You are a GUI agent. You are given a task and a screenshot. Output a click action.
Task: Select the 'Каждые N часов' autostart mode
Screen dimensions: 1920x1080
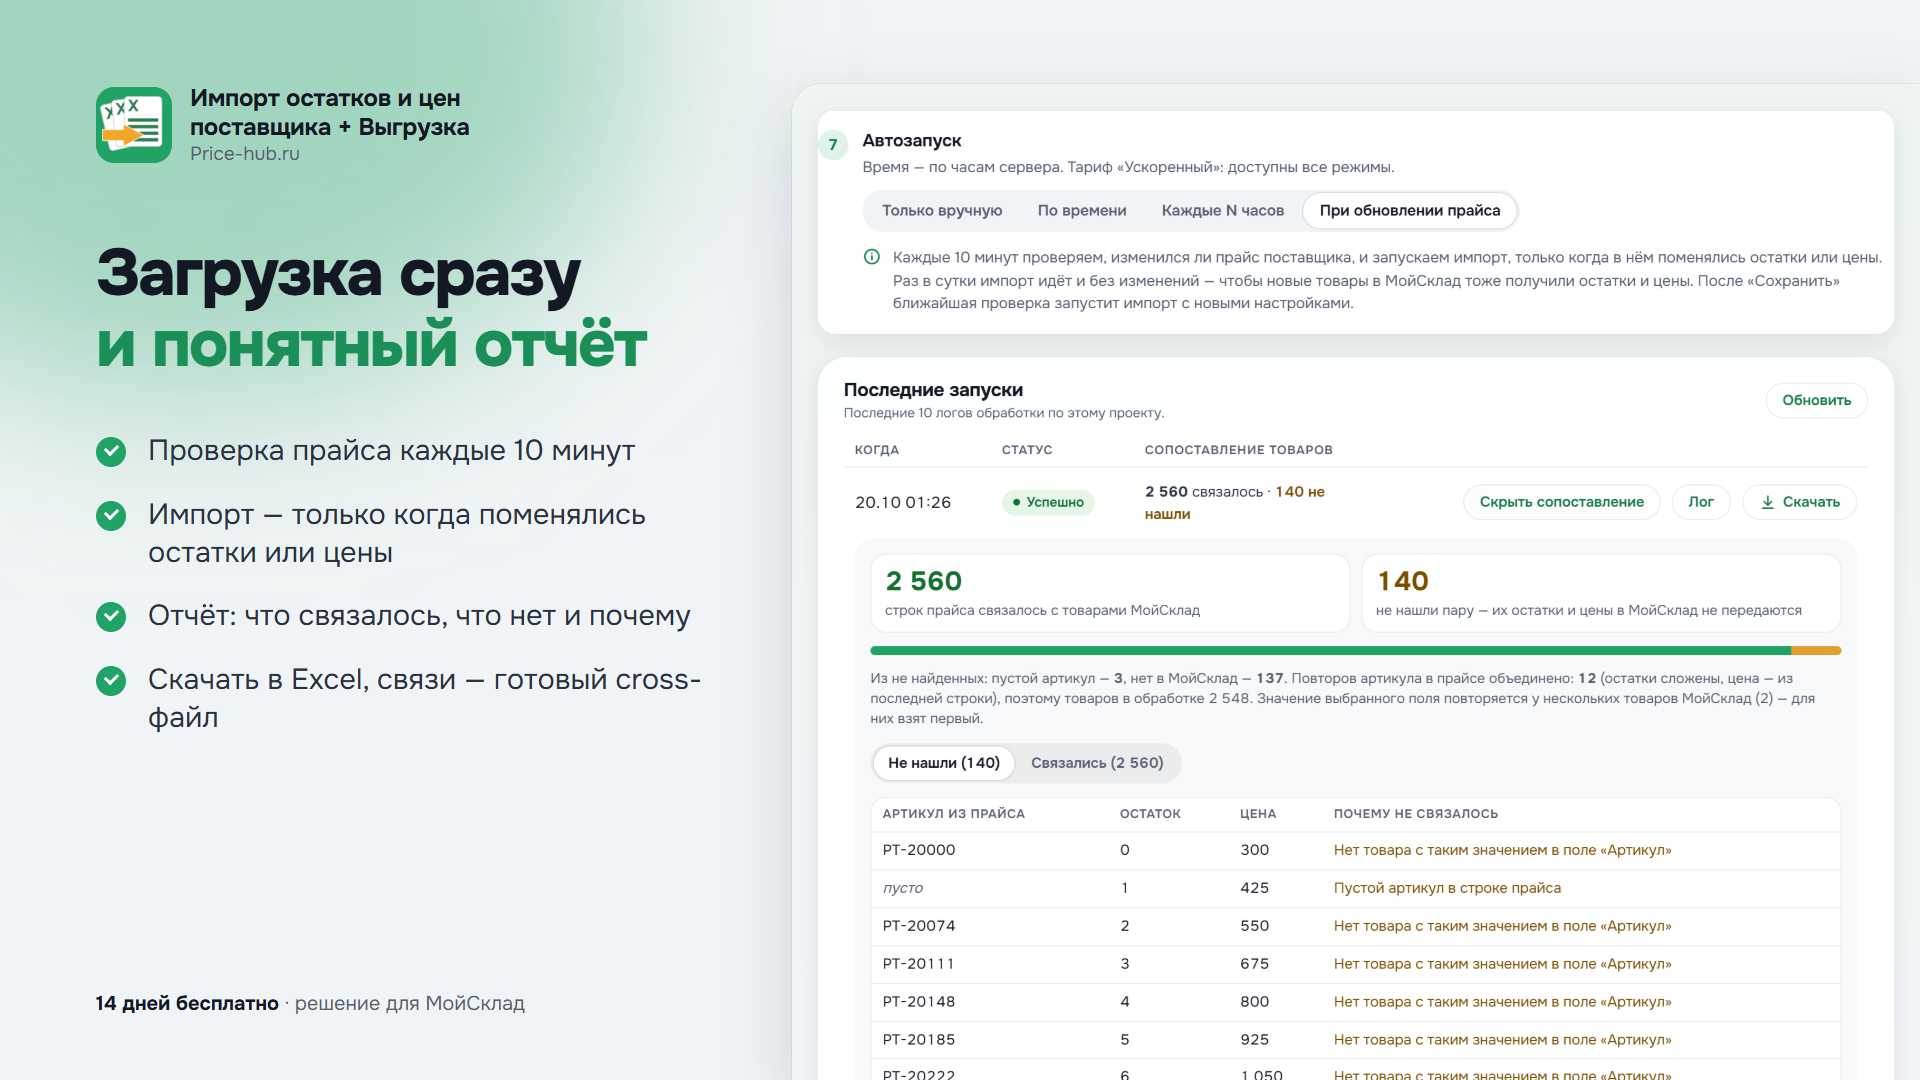pos(1223,211)
